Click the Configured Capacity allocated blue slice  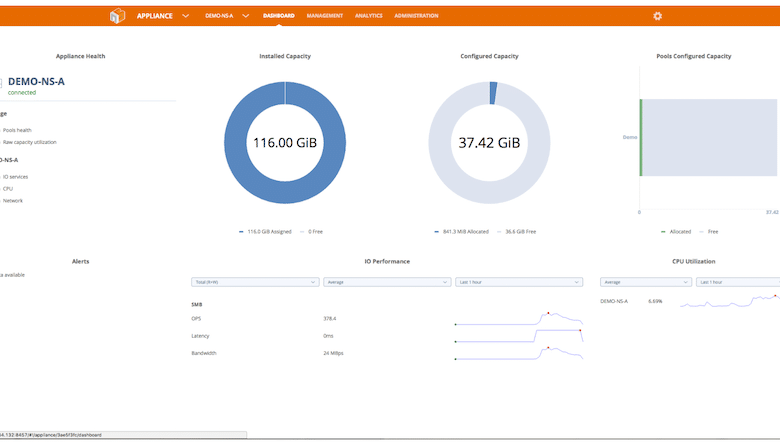pos(493,93)
